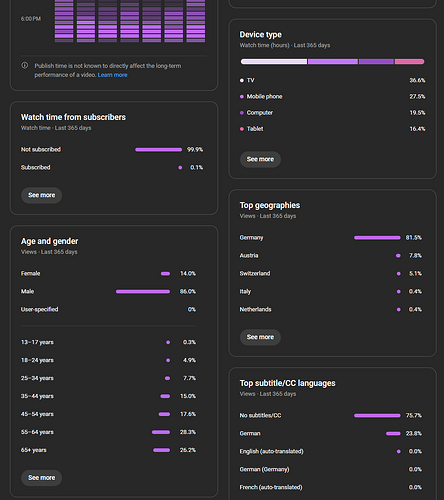The width and height of the screenshot is (444, 500).
Task: Click the Subscribed row dot indicator
Action: pyautogui.click(x=180, y=168)
